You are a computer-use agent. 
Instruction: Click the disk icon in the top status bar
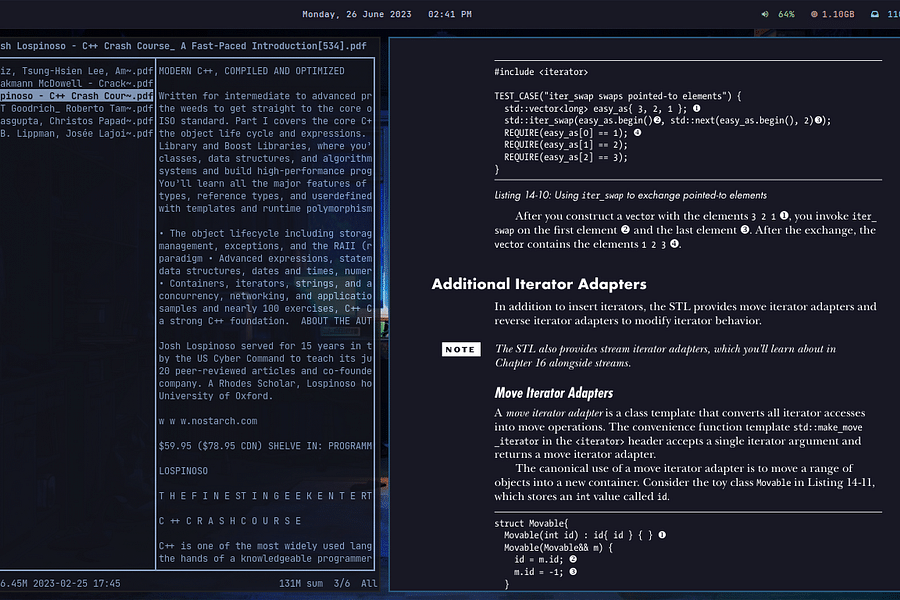click(x=874, y=14)
